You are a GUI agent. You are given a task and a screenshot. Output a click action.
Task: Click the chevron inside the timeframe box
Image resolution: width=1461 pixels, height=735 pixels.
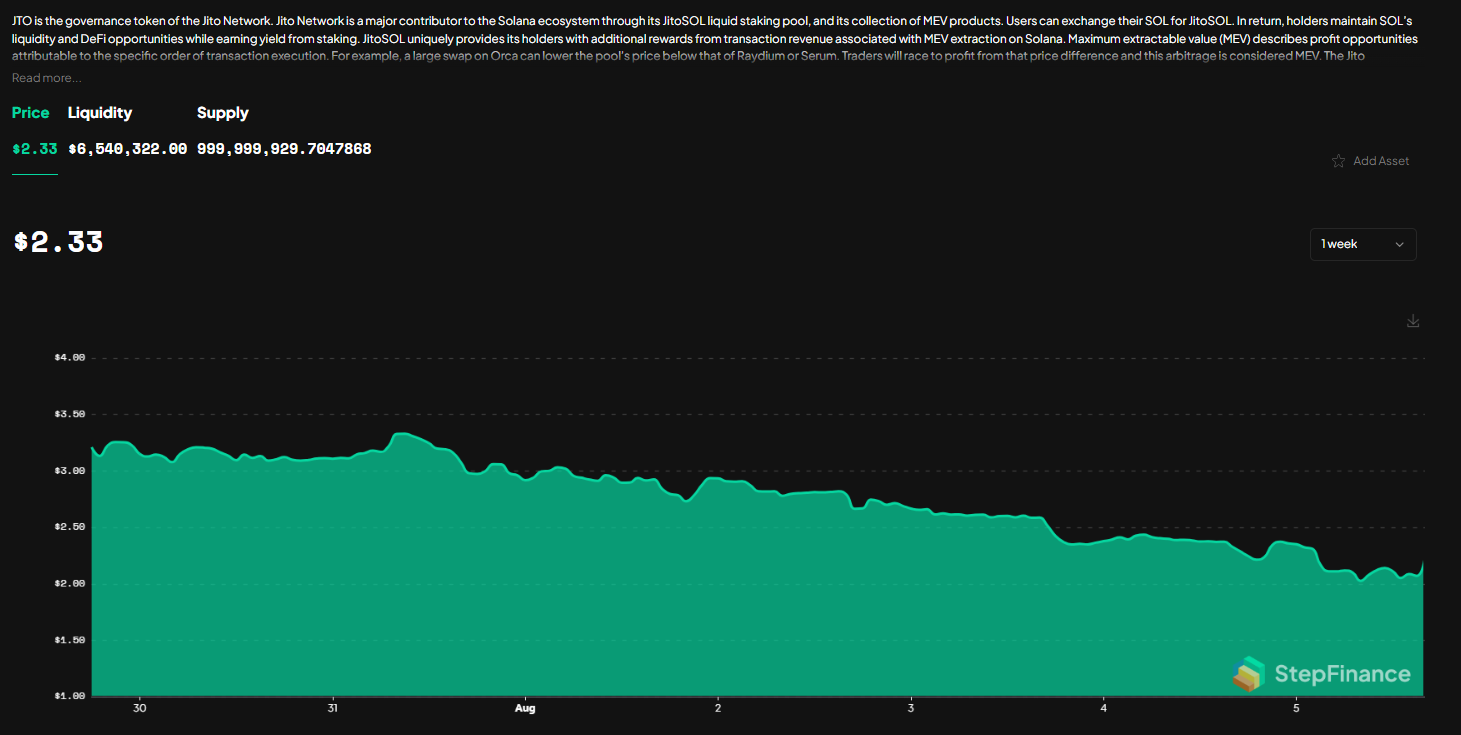coord(1399,244)
